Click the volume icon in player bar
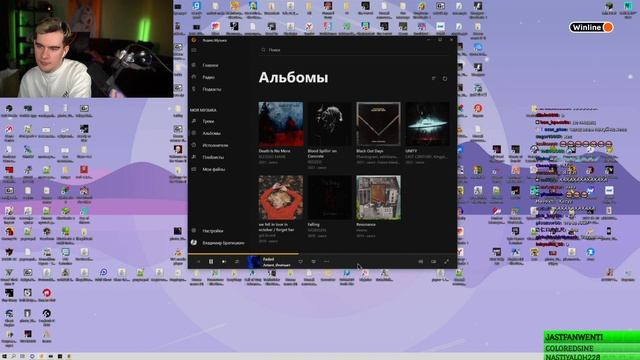640x360 pixels. 420,262
